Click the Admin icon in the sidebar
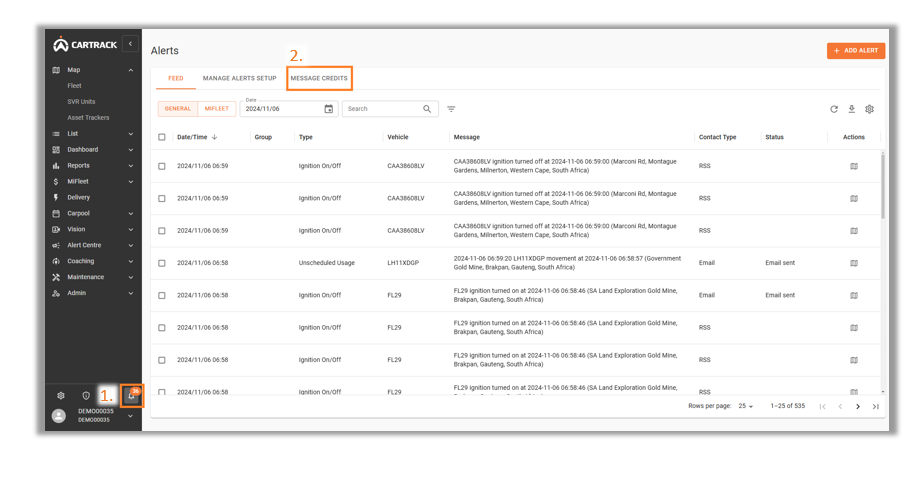 pos(56,293)
